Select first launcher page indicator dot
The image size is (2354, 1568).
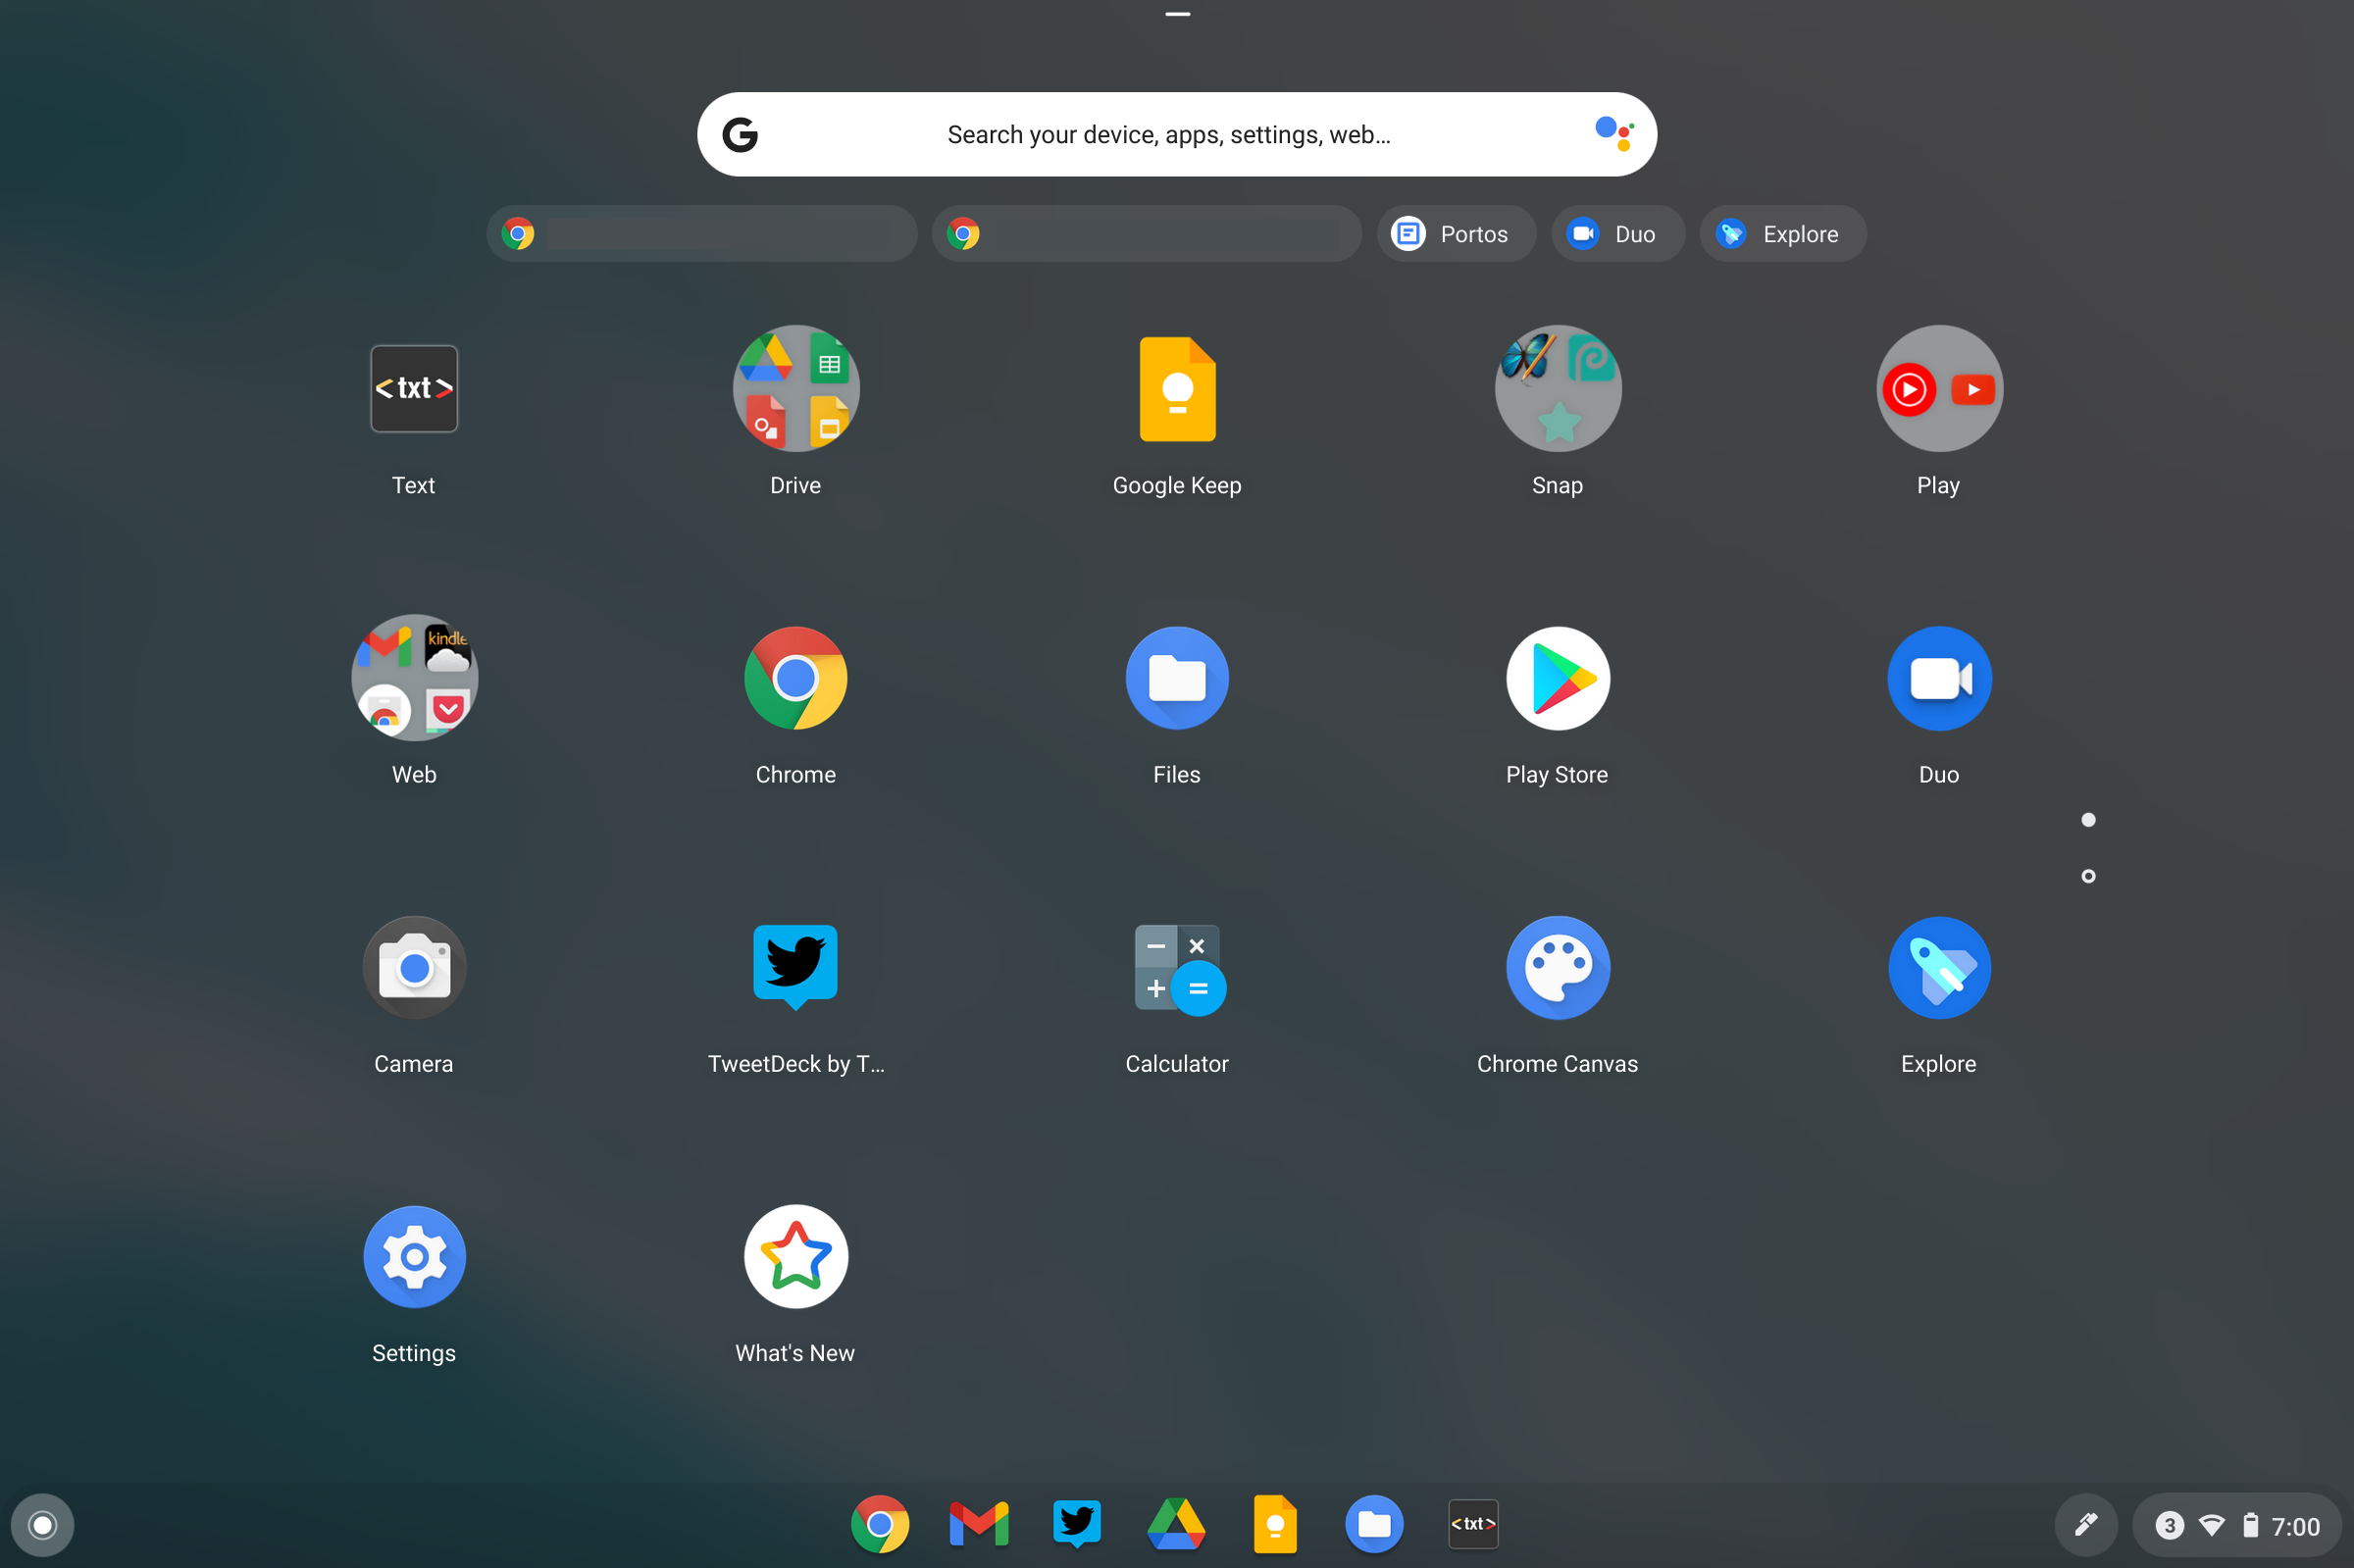coord(2087,820)
